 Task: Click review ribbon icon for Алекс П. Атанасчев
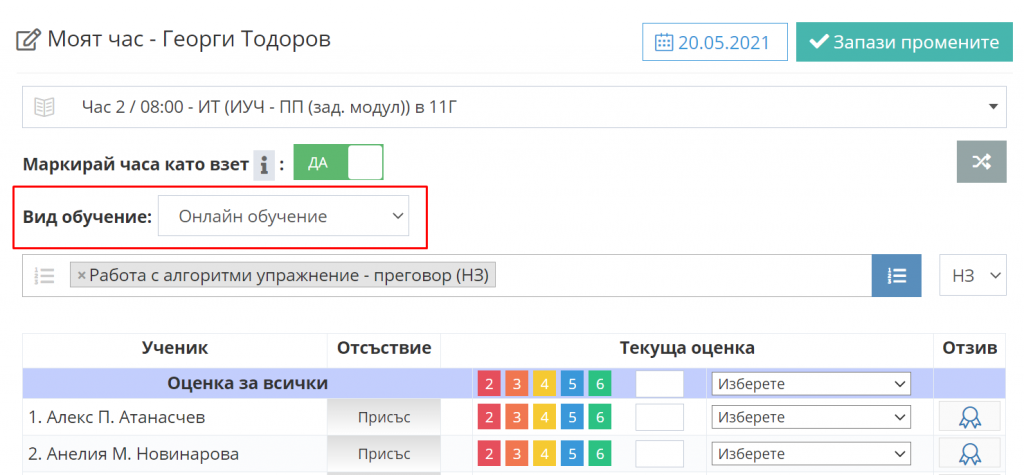tap(969, 418)
